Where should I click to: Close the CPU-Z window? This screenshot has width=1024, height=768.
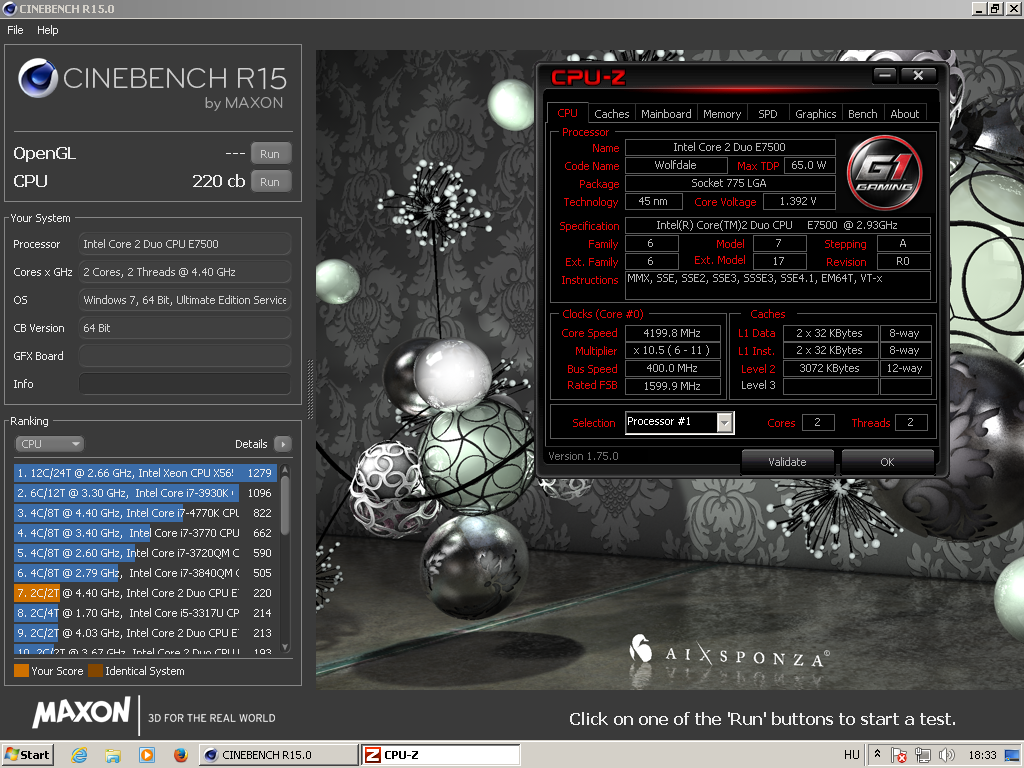(918, 75)
